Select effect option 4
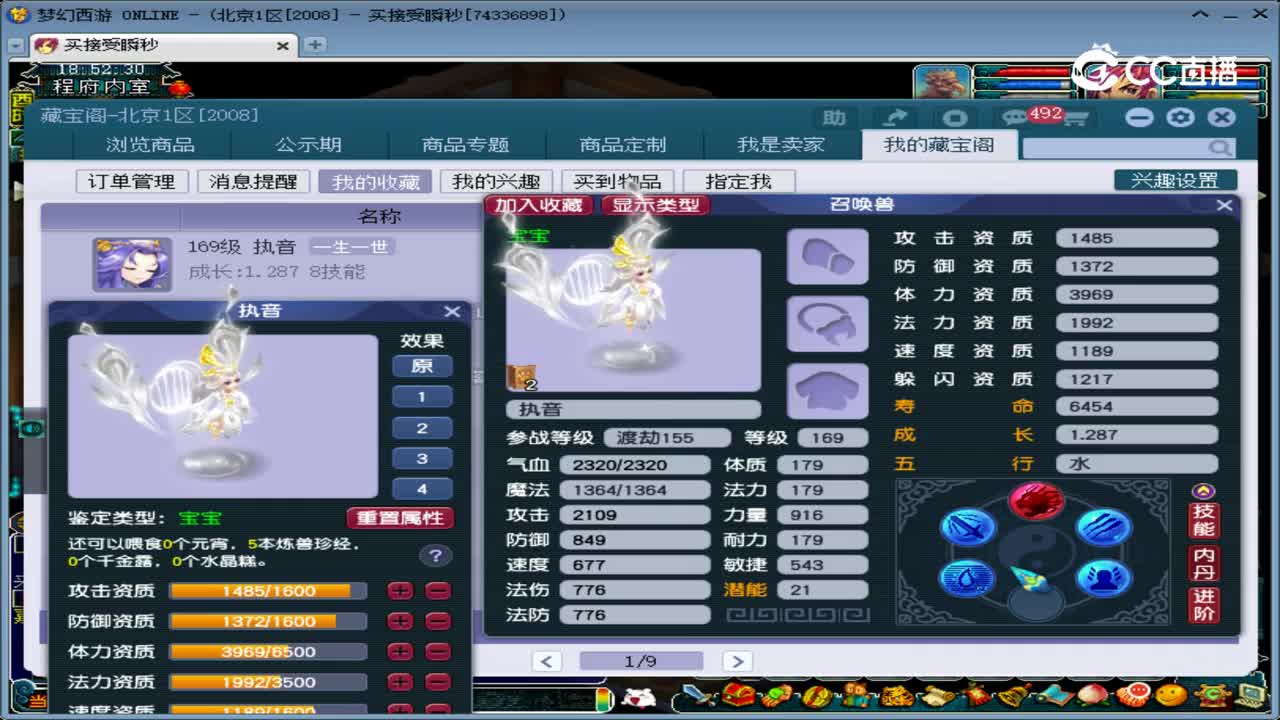 [x=422, y=490]
